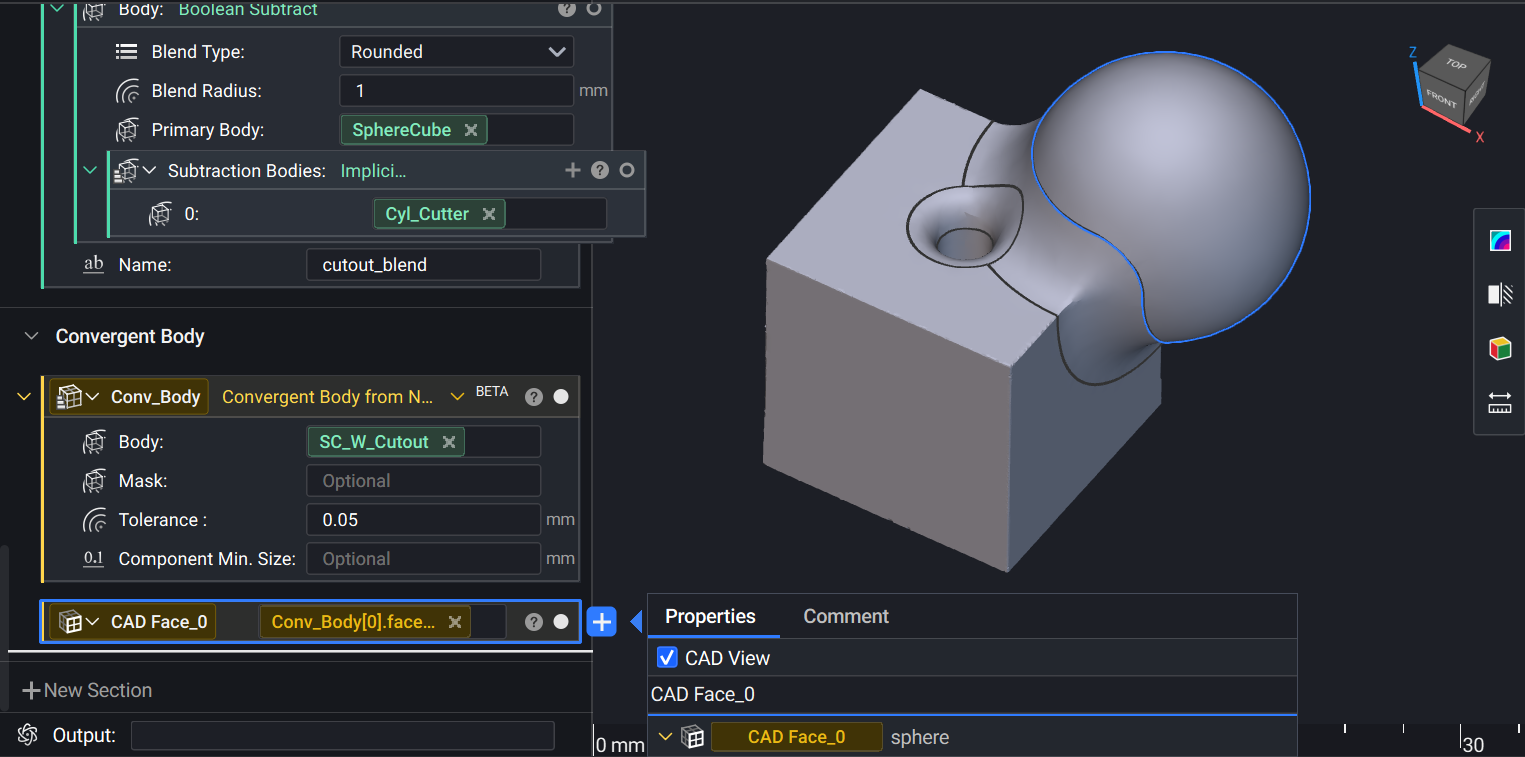Toggle the visibility circle on Conv_Body block
The image size is (1525, 757).
pyautogui.click(x=561, y=397)
